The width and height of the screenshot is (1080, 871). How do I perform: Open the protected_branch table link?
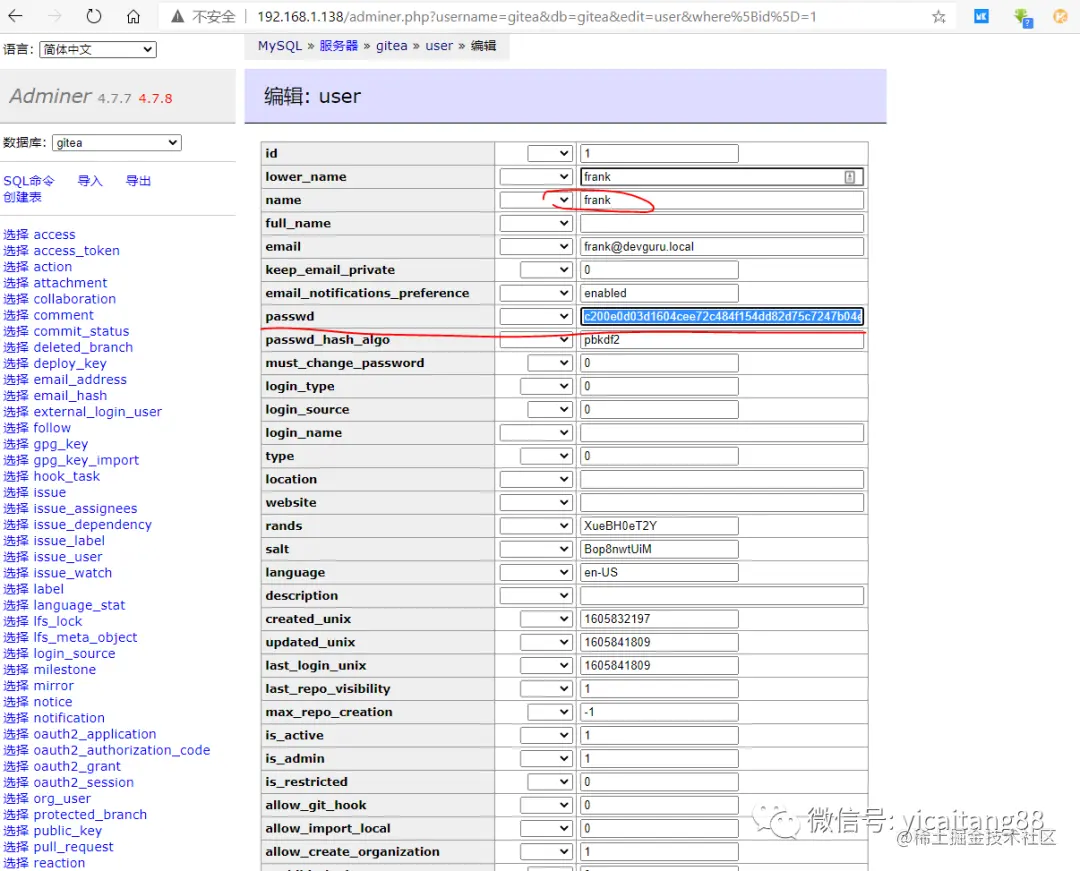point(90,815)
